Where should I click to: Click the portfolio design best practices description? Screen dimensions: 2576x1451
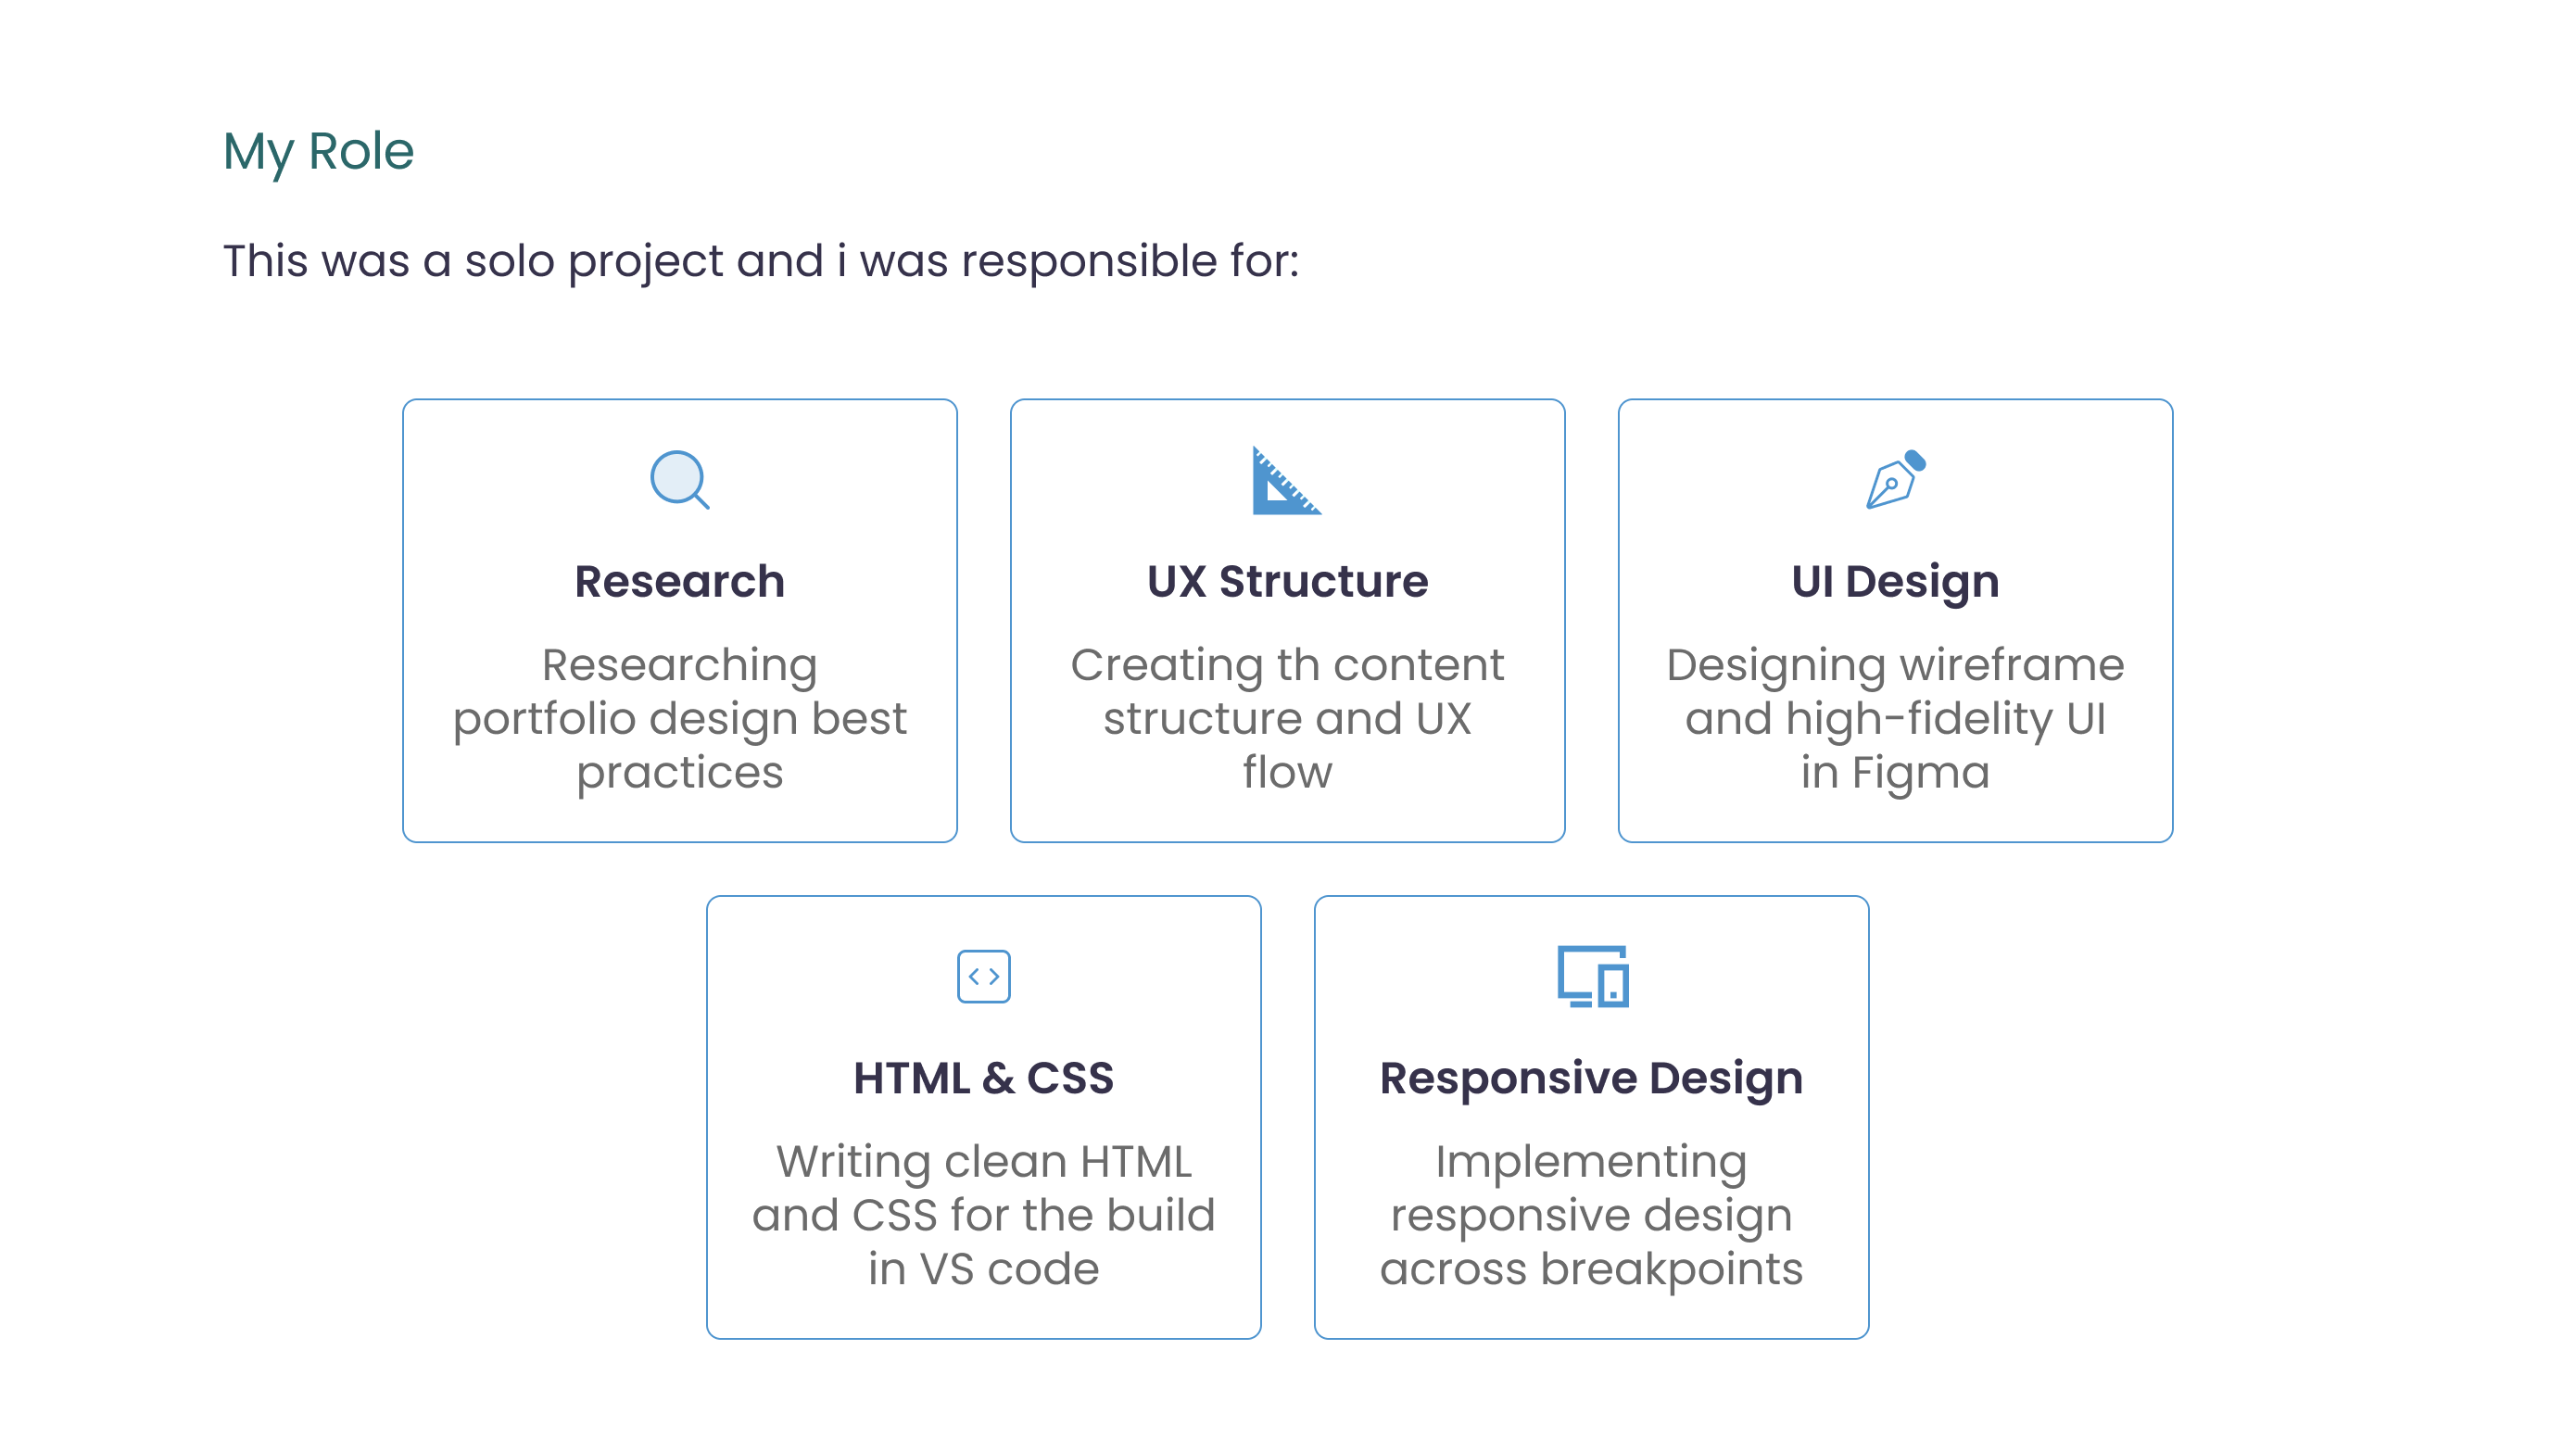point(680,718)
